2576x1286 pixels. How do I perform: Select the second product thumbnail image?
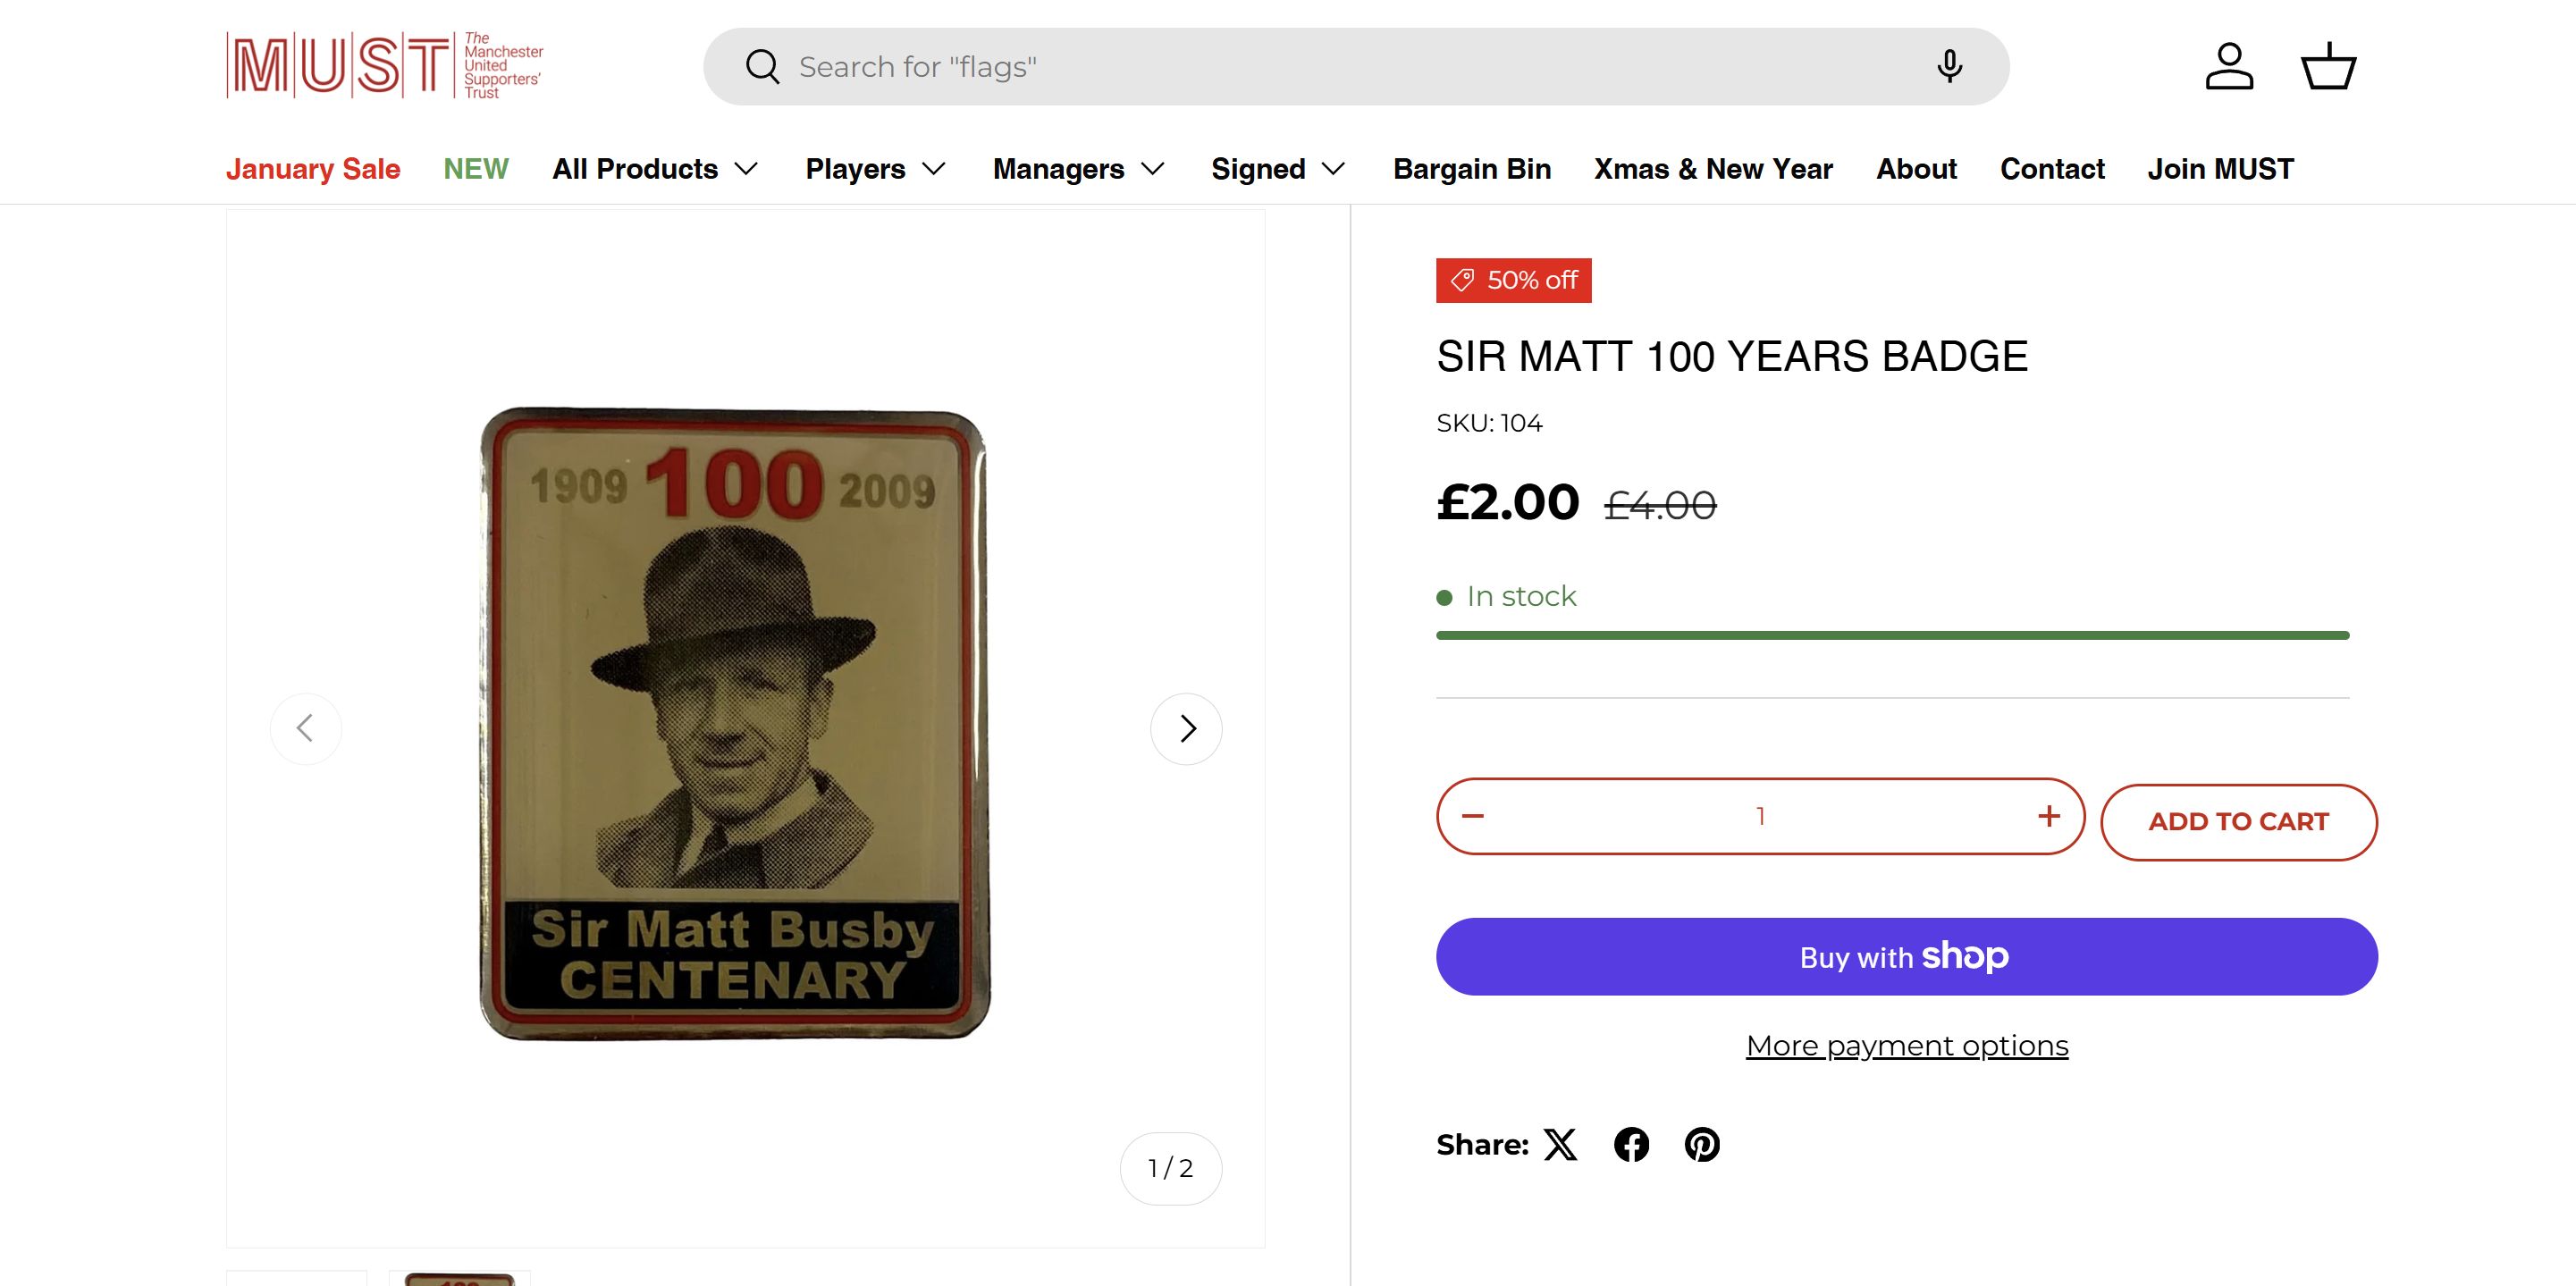coord(460,1278)
